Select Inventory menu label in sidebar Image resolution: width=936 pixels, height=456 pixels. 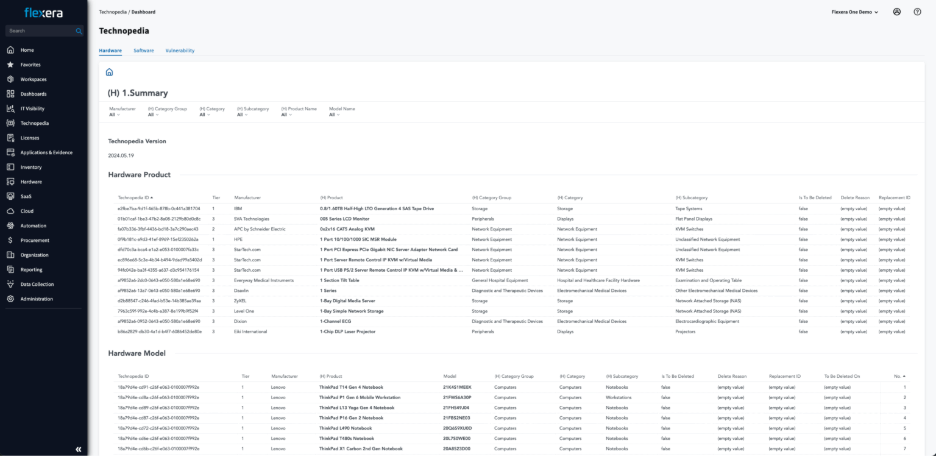point(31,167)
